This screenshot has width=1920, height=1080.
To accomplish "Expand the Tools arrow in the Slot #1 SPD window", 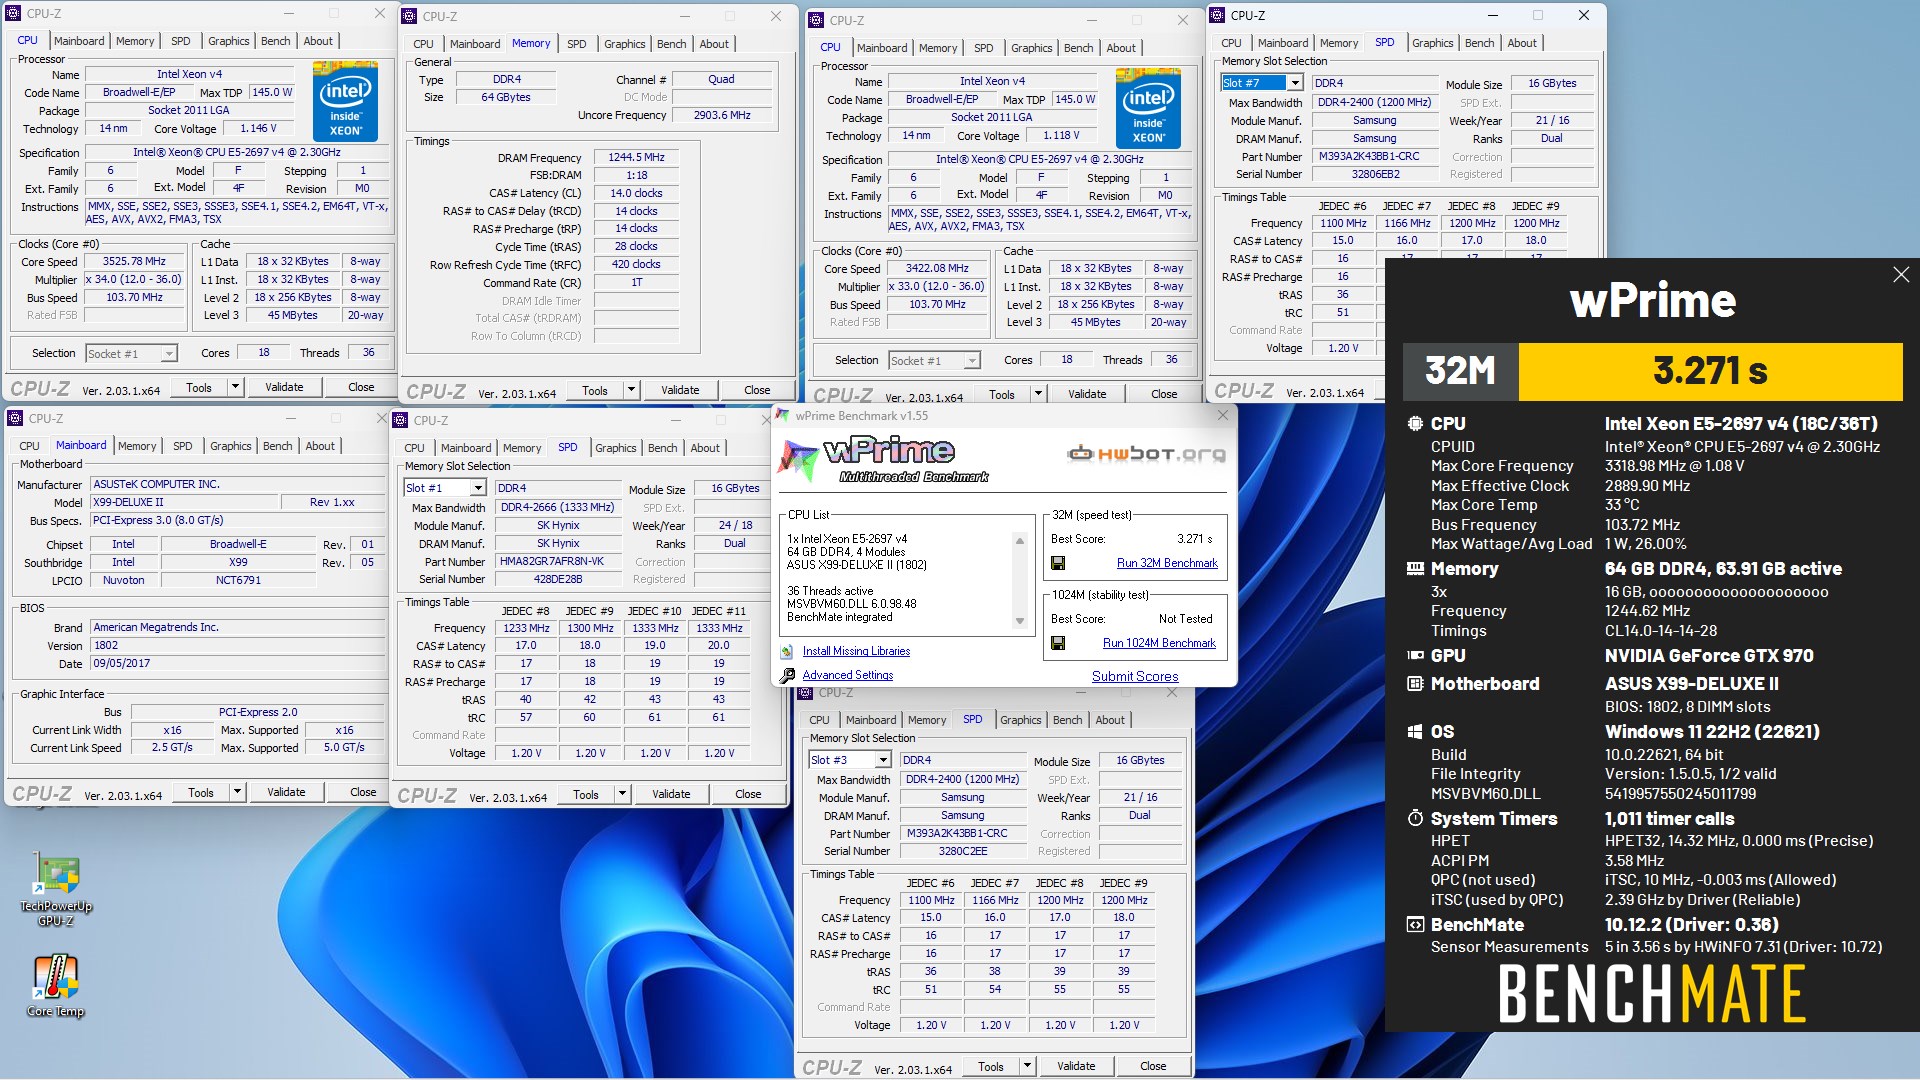I will (622, 794).
